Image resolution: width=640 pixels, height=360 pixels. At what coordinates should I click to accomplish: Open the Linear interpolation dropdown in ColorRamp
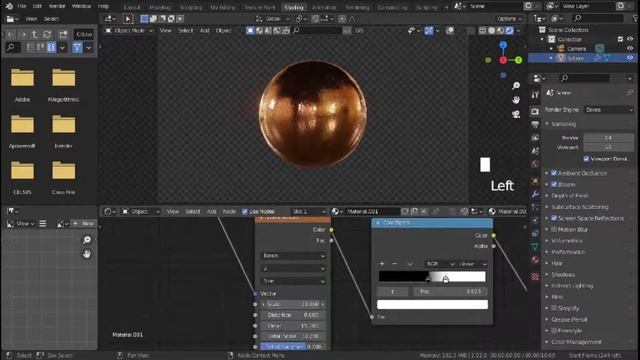pos(472,264)
